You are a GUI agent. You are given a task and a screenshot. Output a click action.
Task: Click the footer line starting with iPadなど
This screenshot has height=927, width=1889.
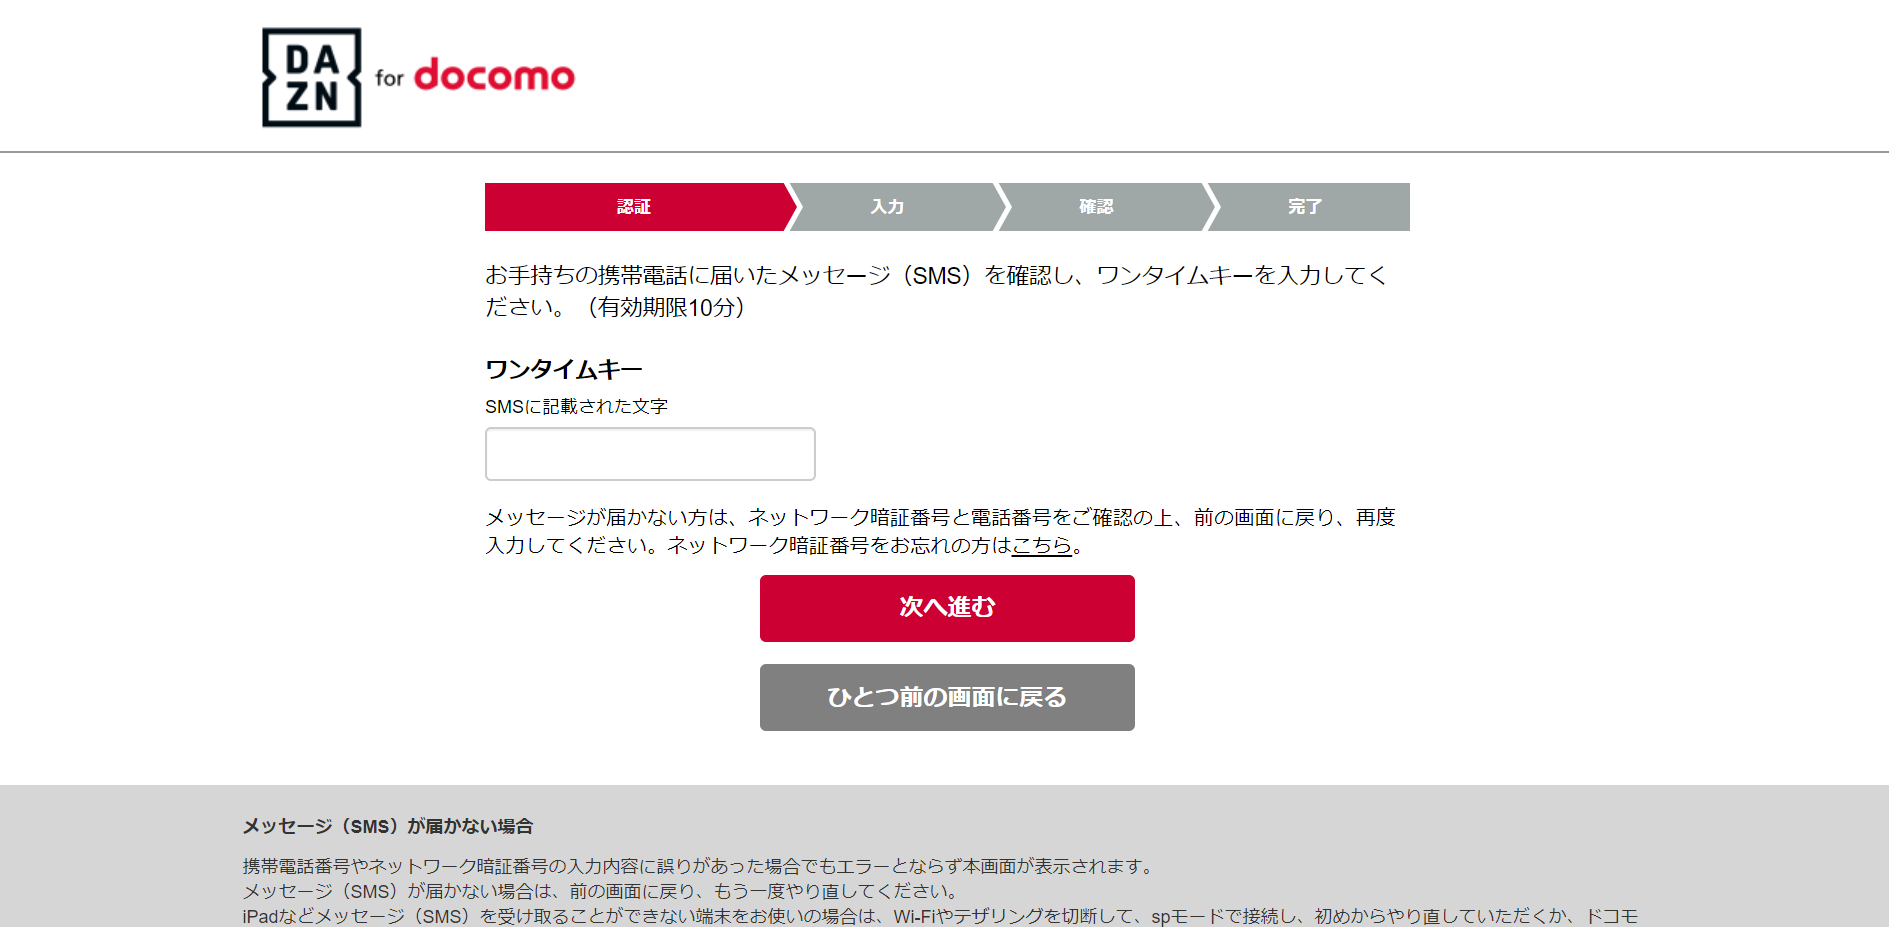(x=940, y=916)
